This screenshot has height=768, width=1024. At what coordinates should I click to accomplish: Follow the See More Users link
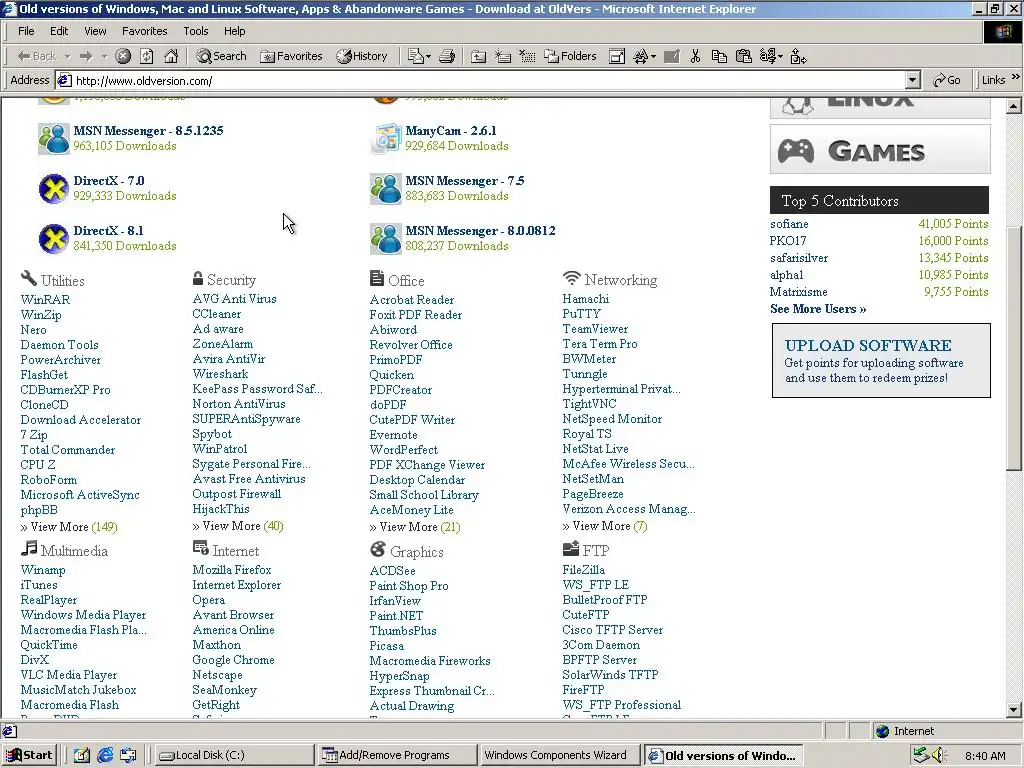[818, 309]
